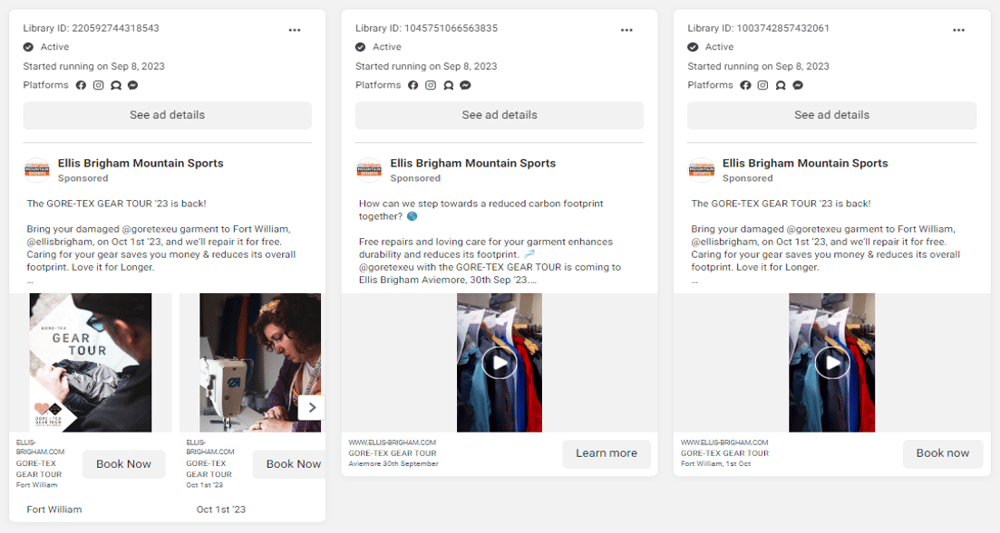Click 'Sponsored' label in ad 1045751066563835
The image size is (1000, 533).
point(415,179)
